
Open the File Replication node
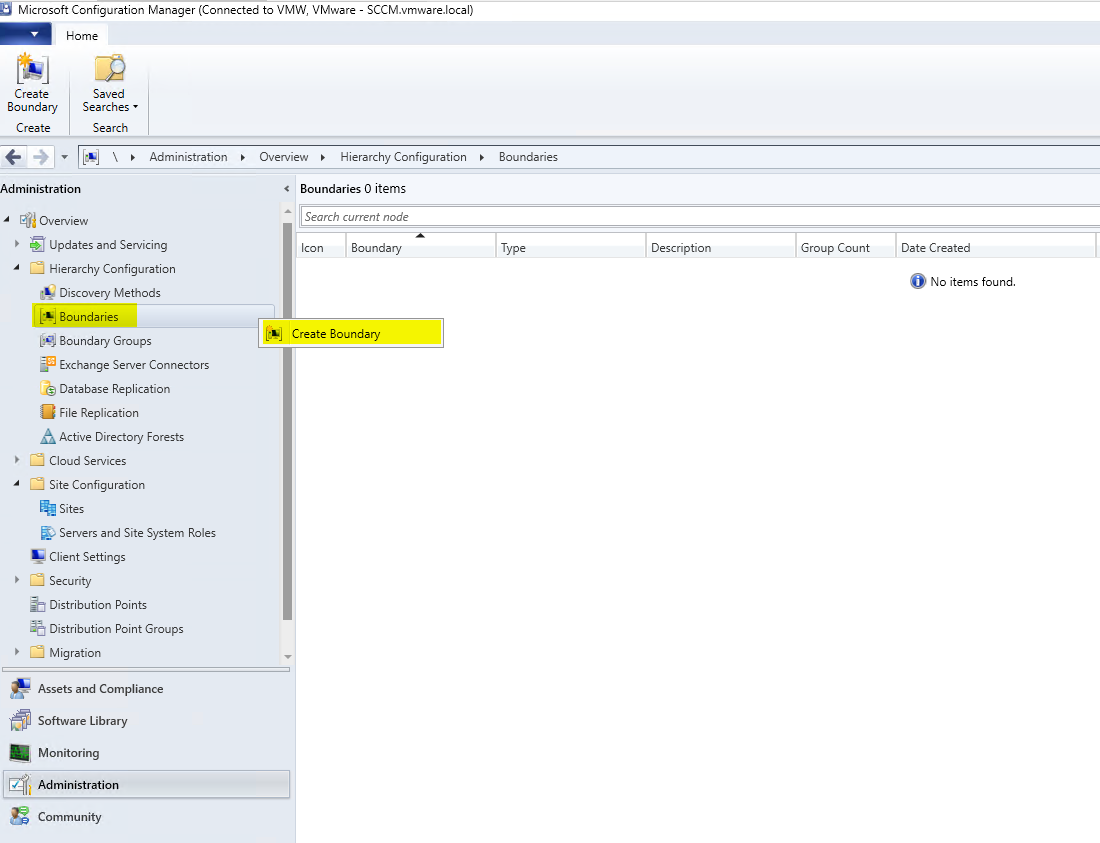[98, 413]
